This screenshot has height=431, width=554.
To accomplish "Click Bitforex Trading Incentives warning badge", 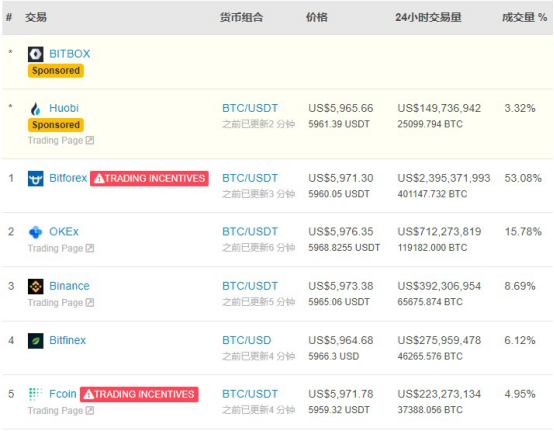I will coord(149,178).
